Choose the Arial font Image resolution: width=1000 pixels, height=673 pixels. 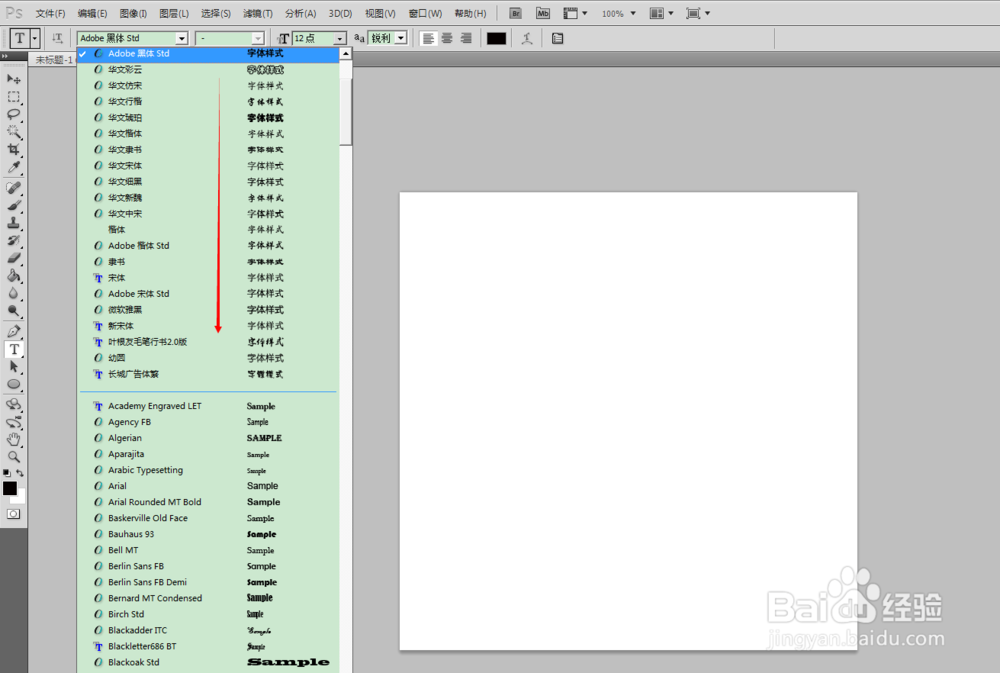[x=208, y=486]
